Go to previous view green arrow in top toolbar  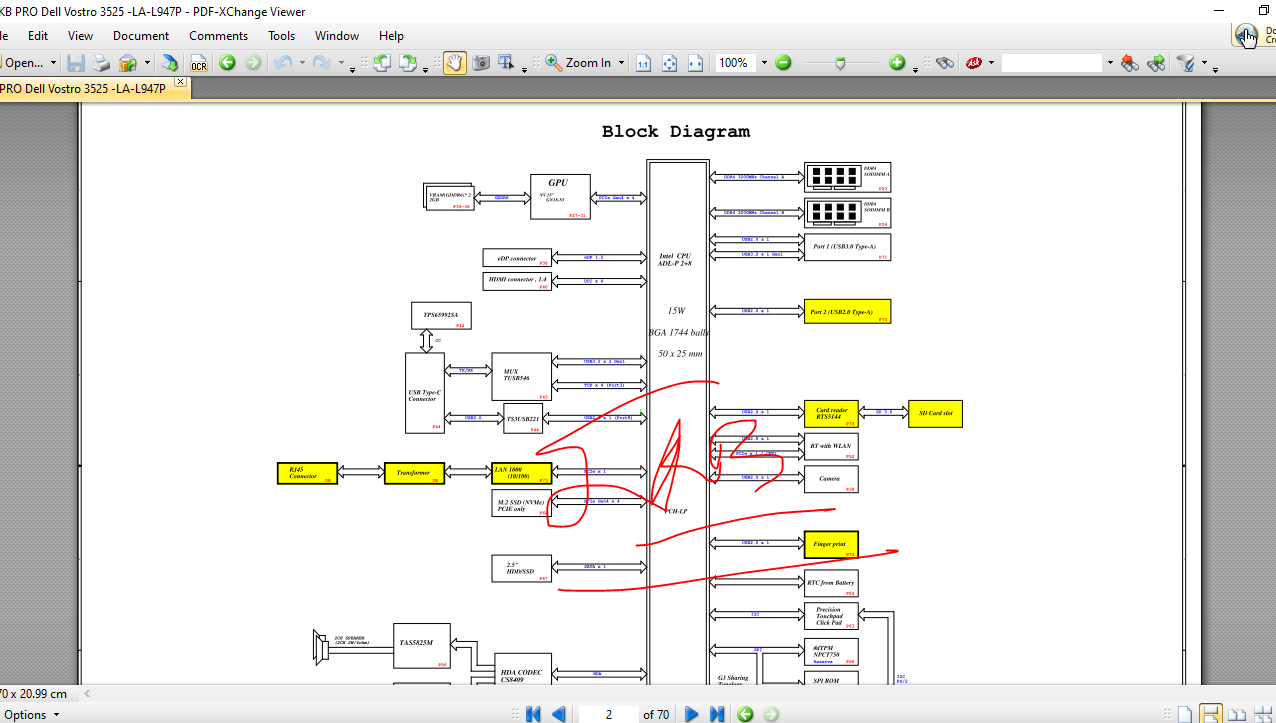coord(227,63)
